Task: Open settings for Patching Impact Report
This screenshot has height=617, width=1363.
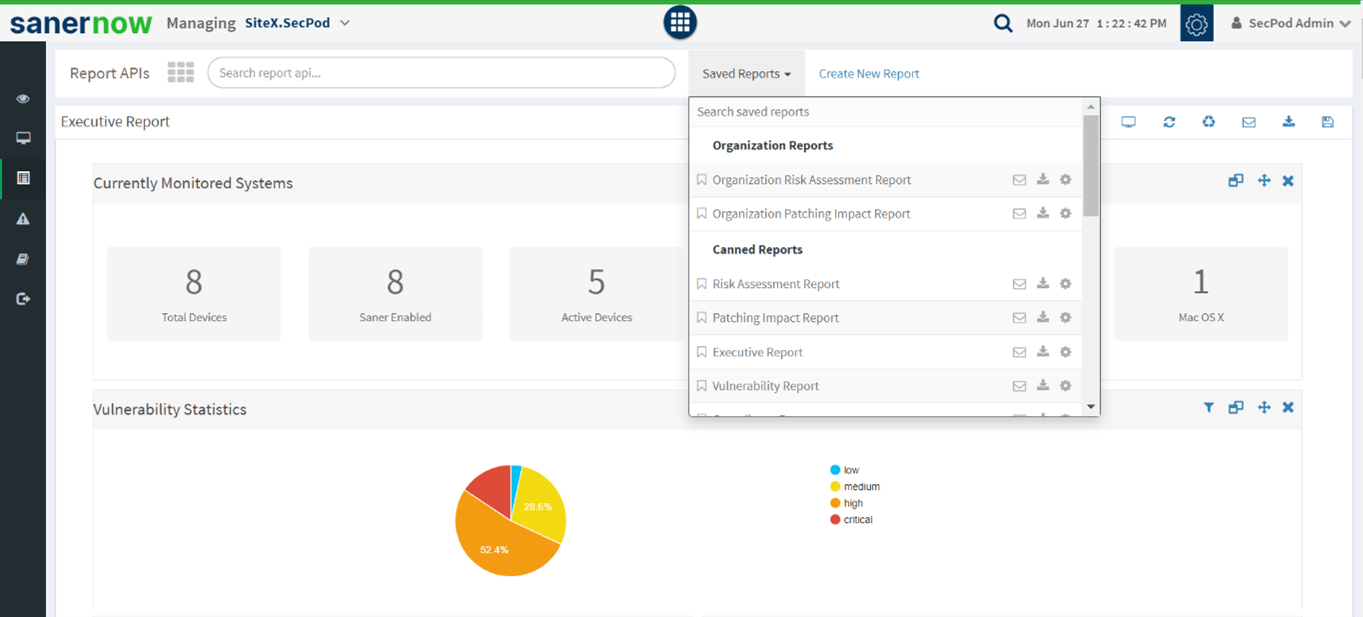Action: click(1065, 318)
